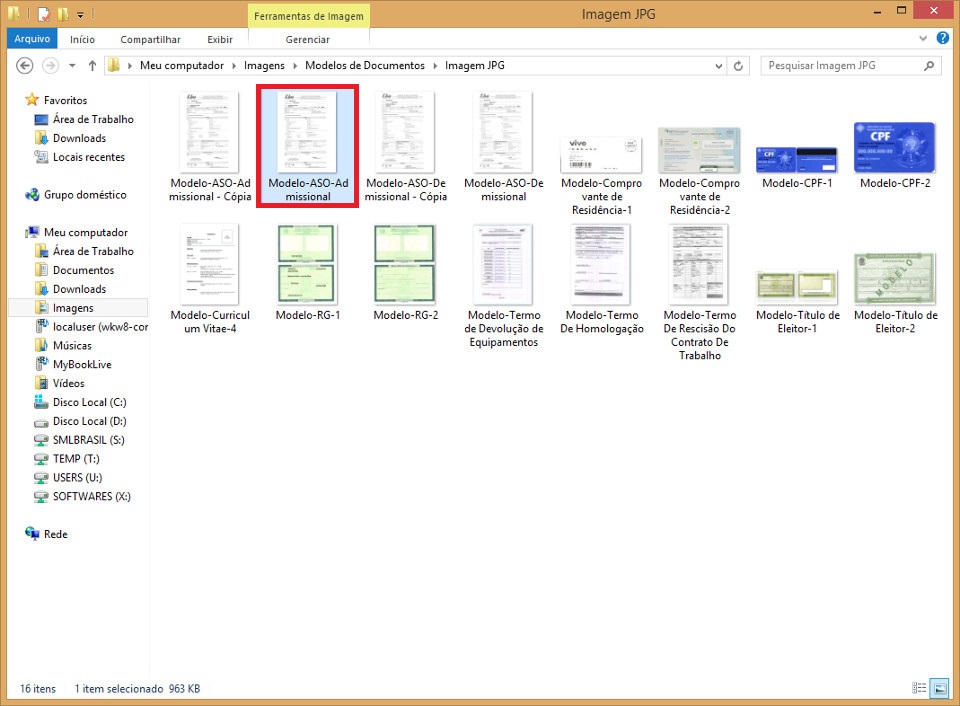Switch to large thumbnails view in status bar

click(x=938, y=688)
